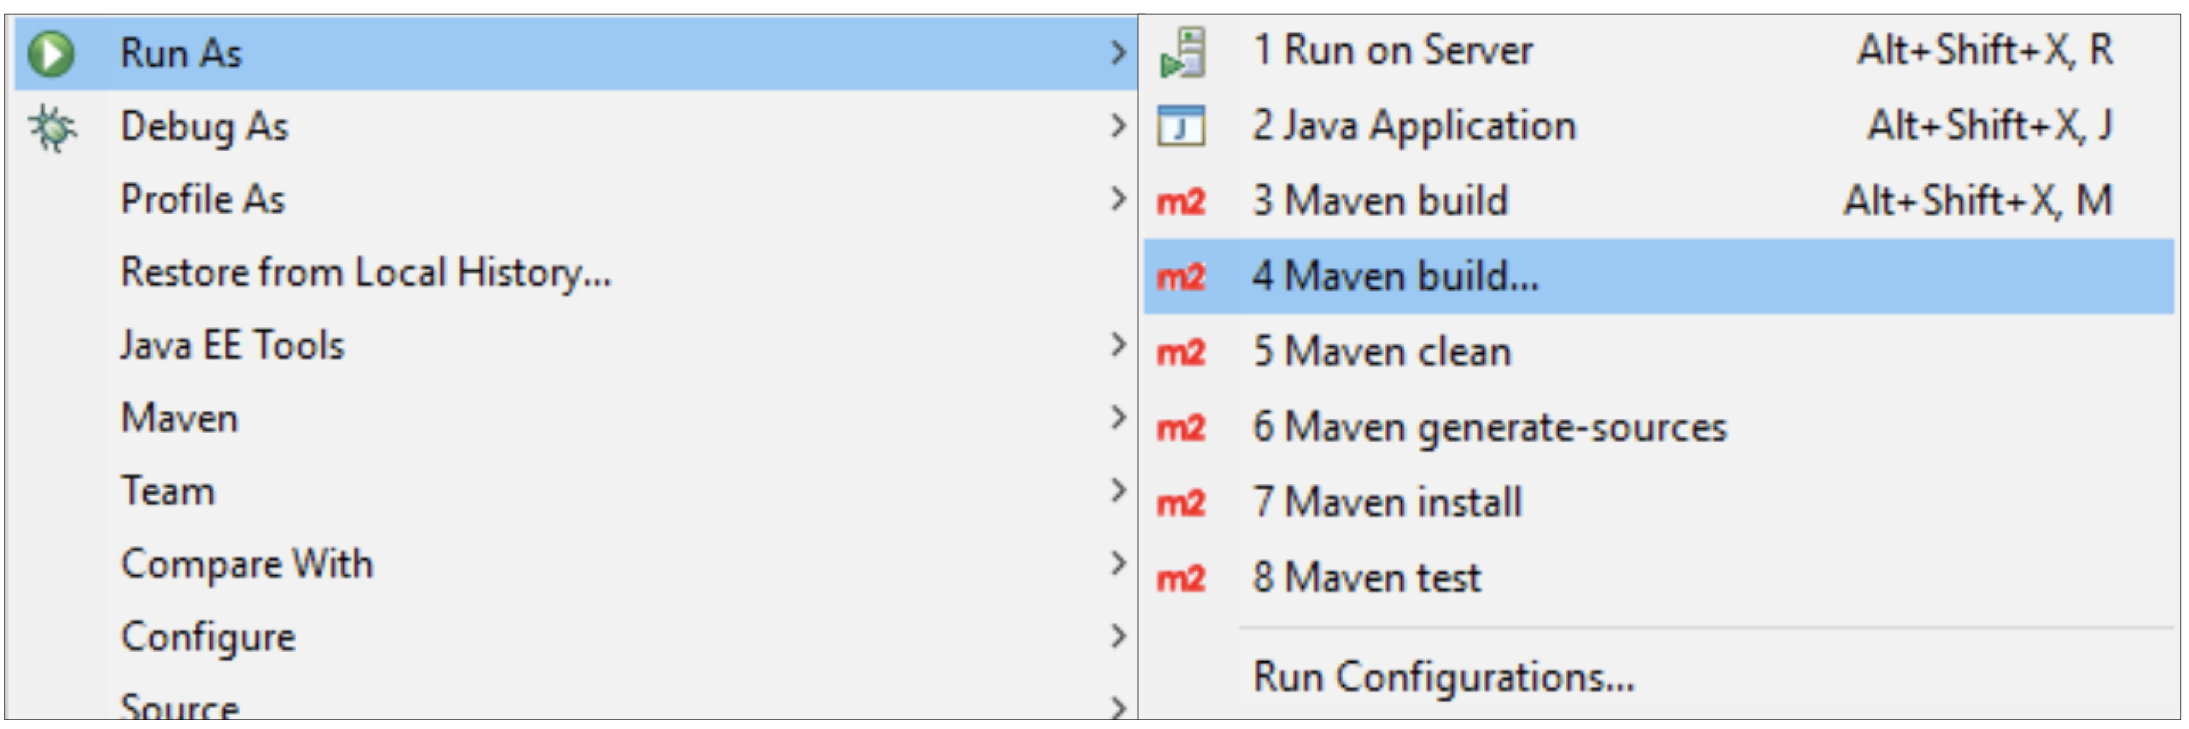The image size is (2189, 729).
Task: Expand the Configure submenu arrow
Action: coord(1117,636)
